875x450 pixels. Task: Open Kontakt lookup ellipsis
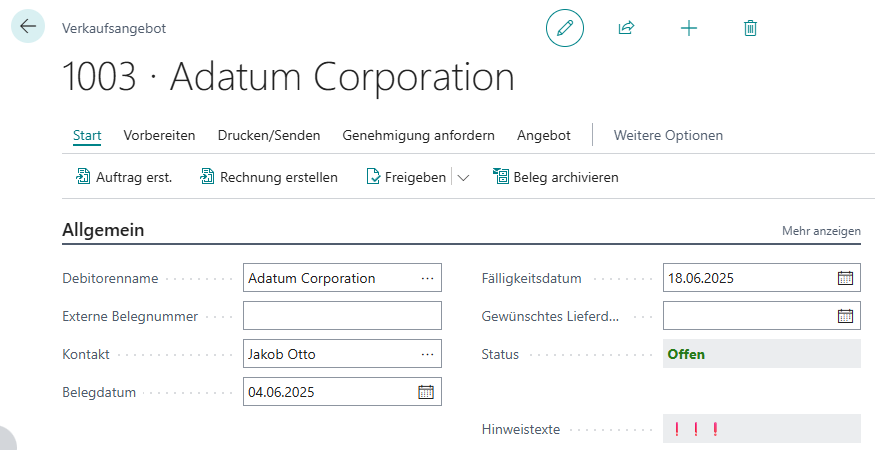point(427,354)
